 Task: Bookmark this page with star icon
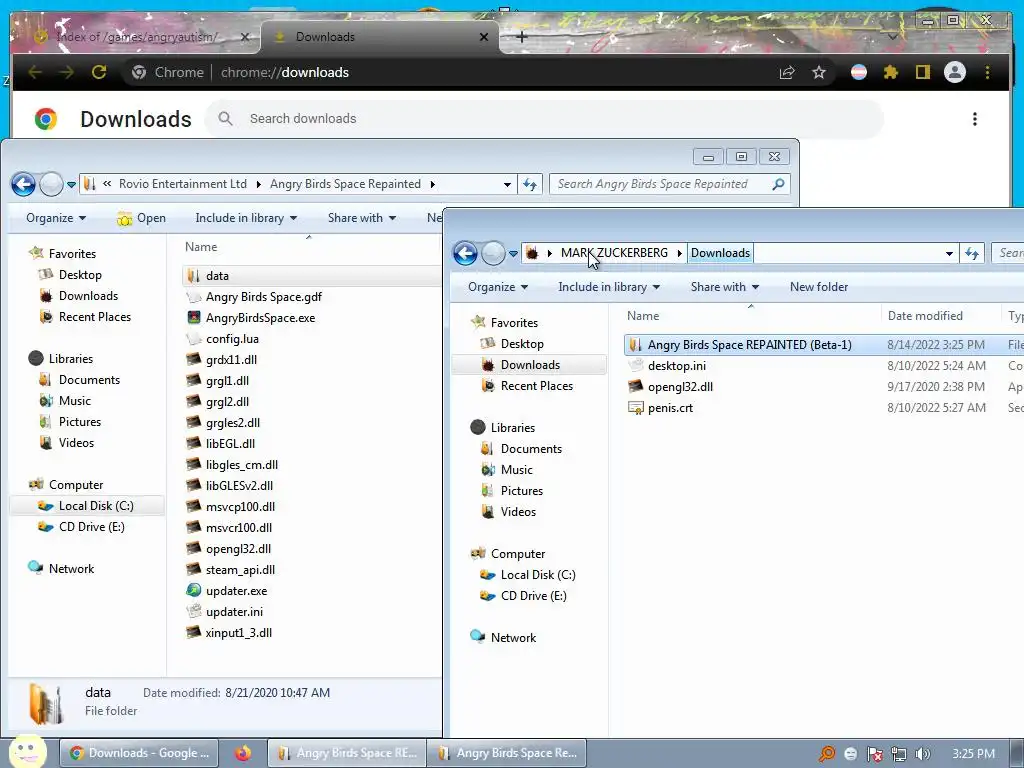tap(819, 72)
